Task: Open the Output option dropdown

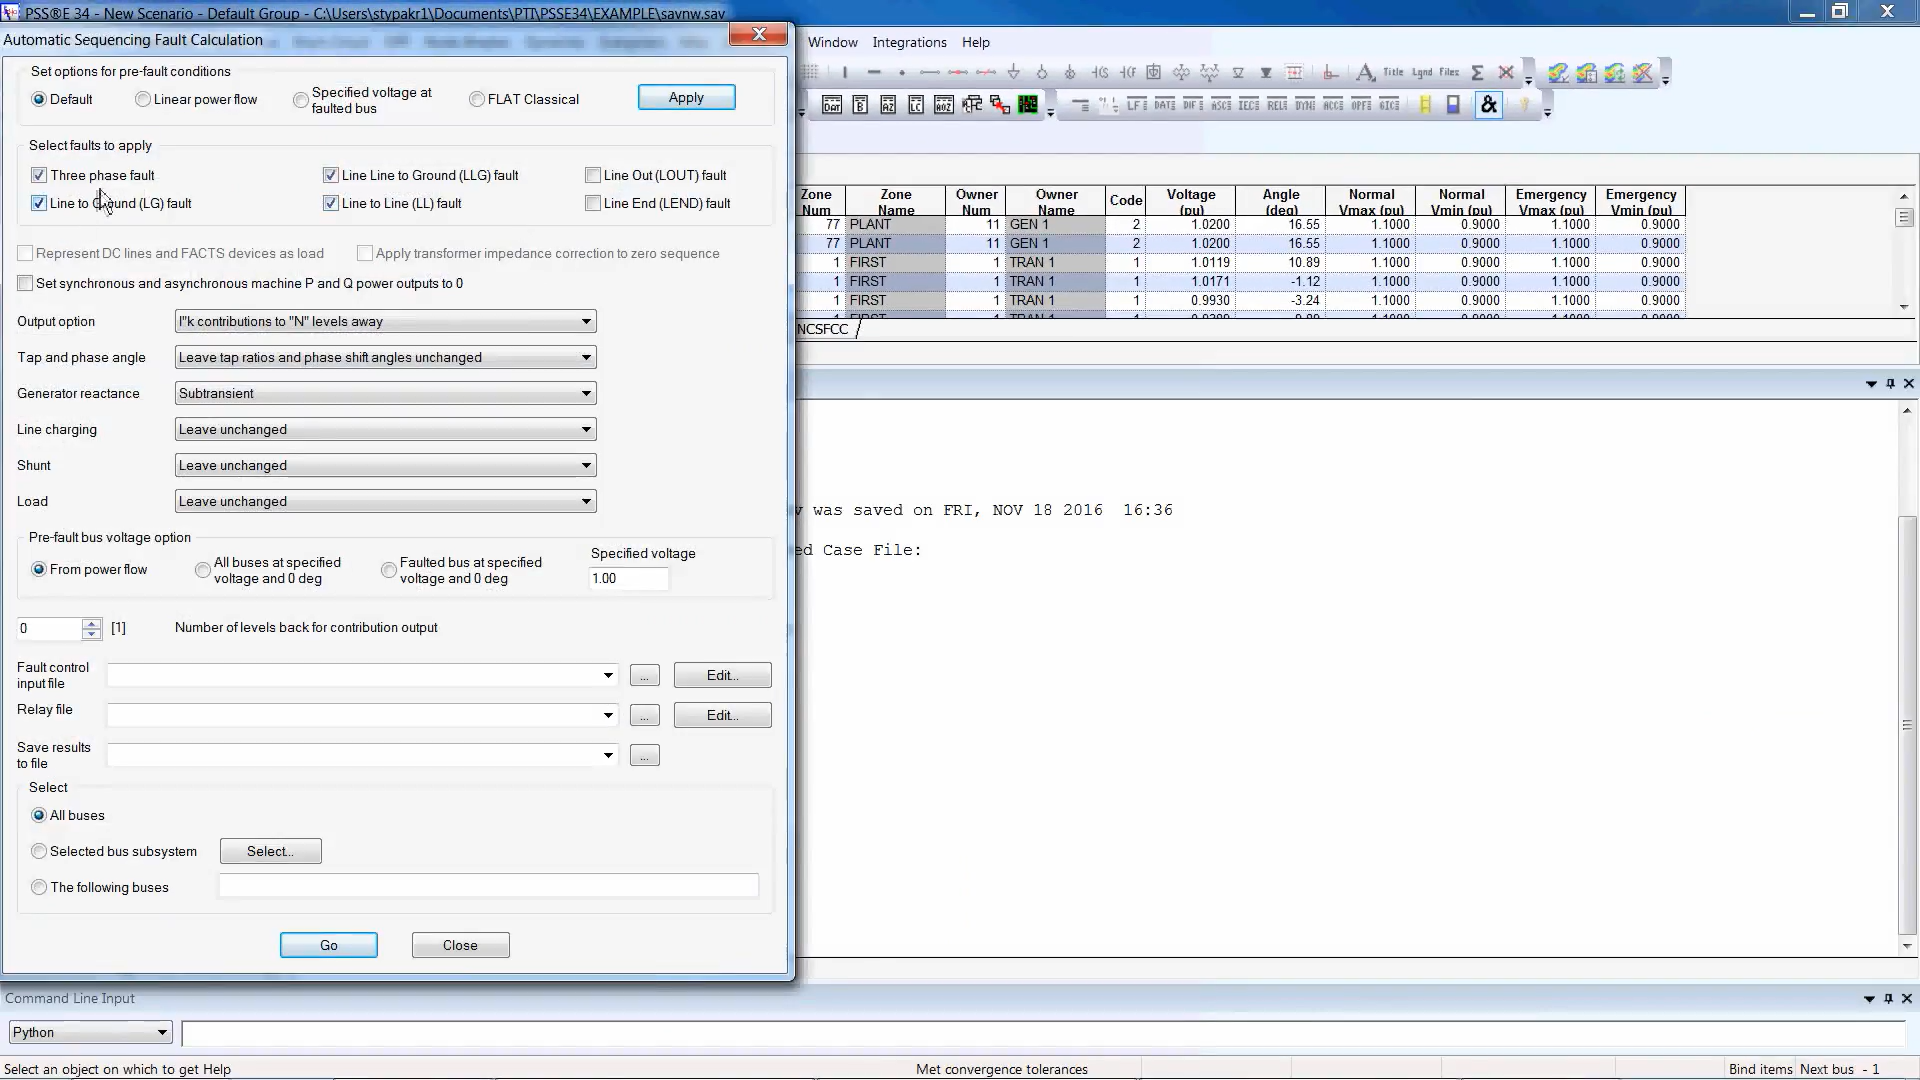Action: (385, 321)
